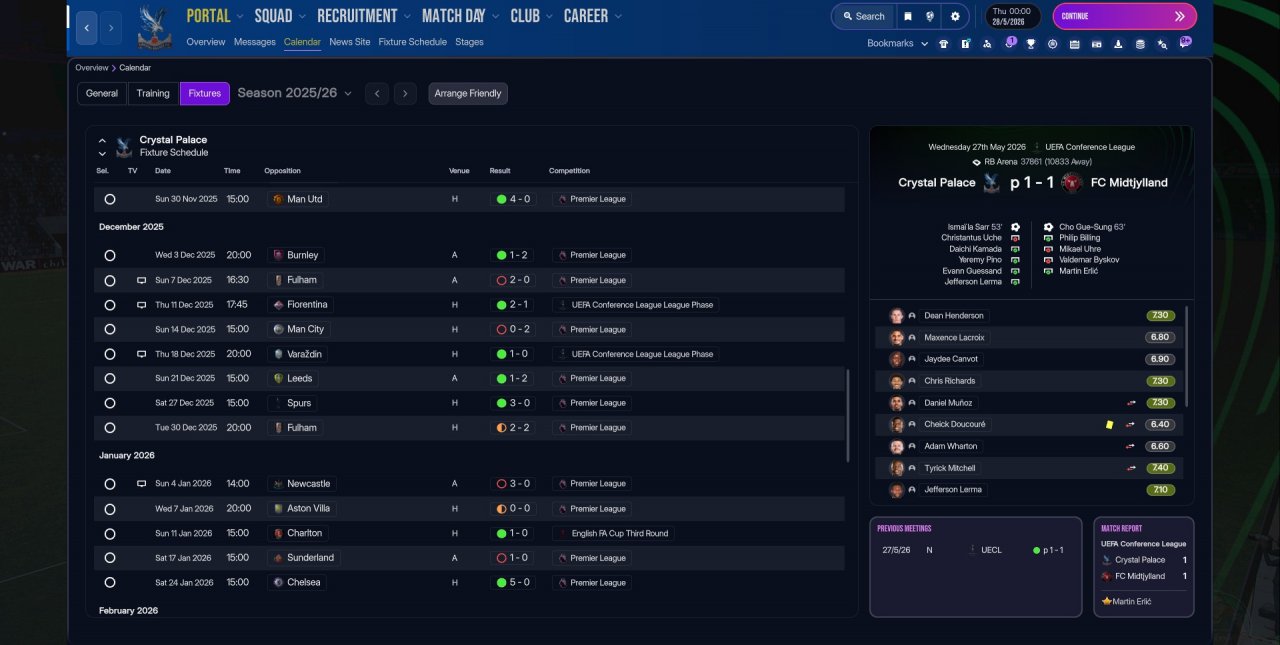Open the Season 2025/26 dropdown
The height and width of the screenshot is (645, 1280).
(x=295, y=93)
